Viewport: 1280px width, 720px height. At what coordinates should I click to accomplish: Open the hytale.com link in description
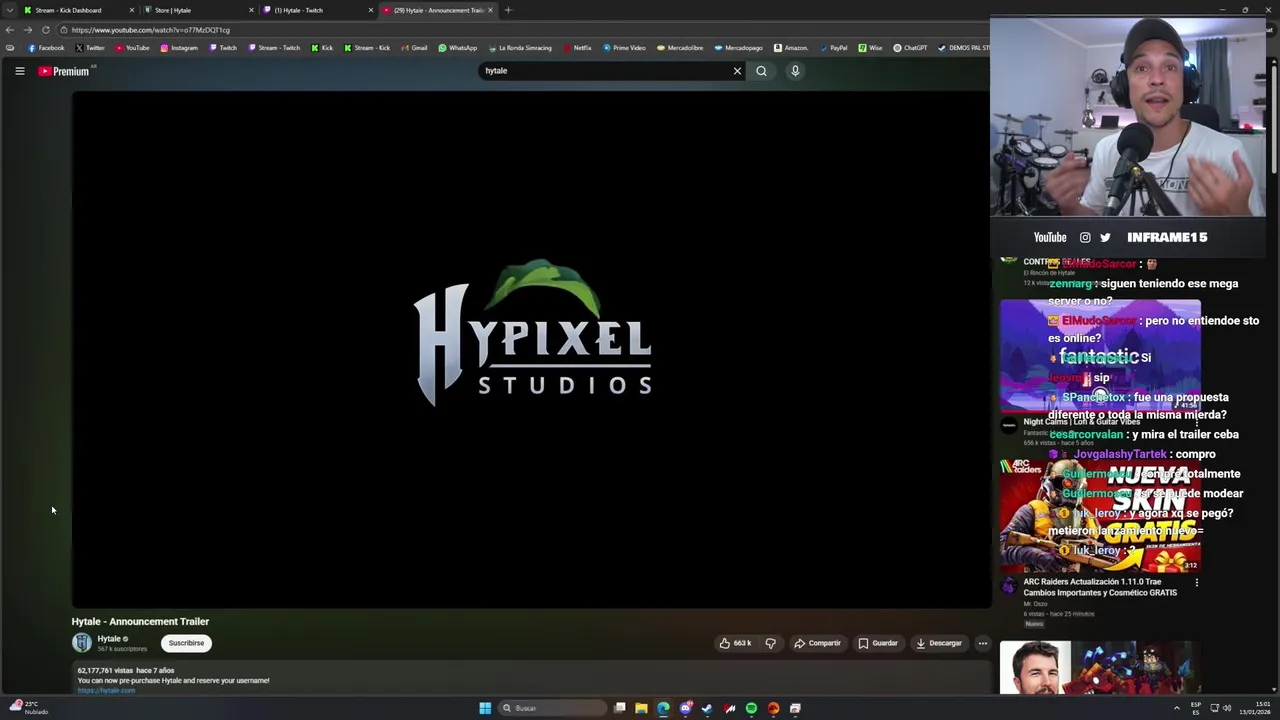pyautogui.click(x=106, y=690)
